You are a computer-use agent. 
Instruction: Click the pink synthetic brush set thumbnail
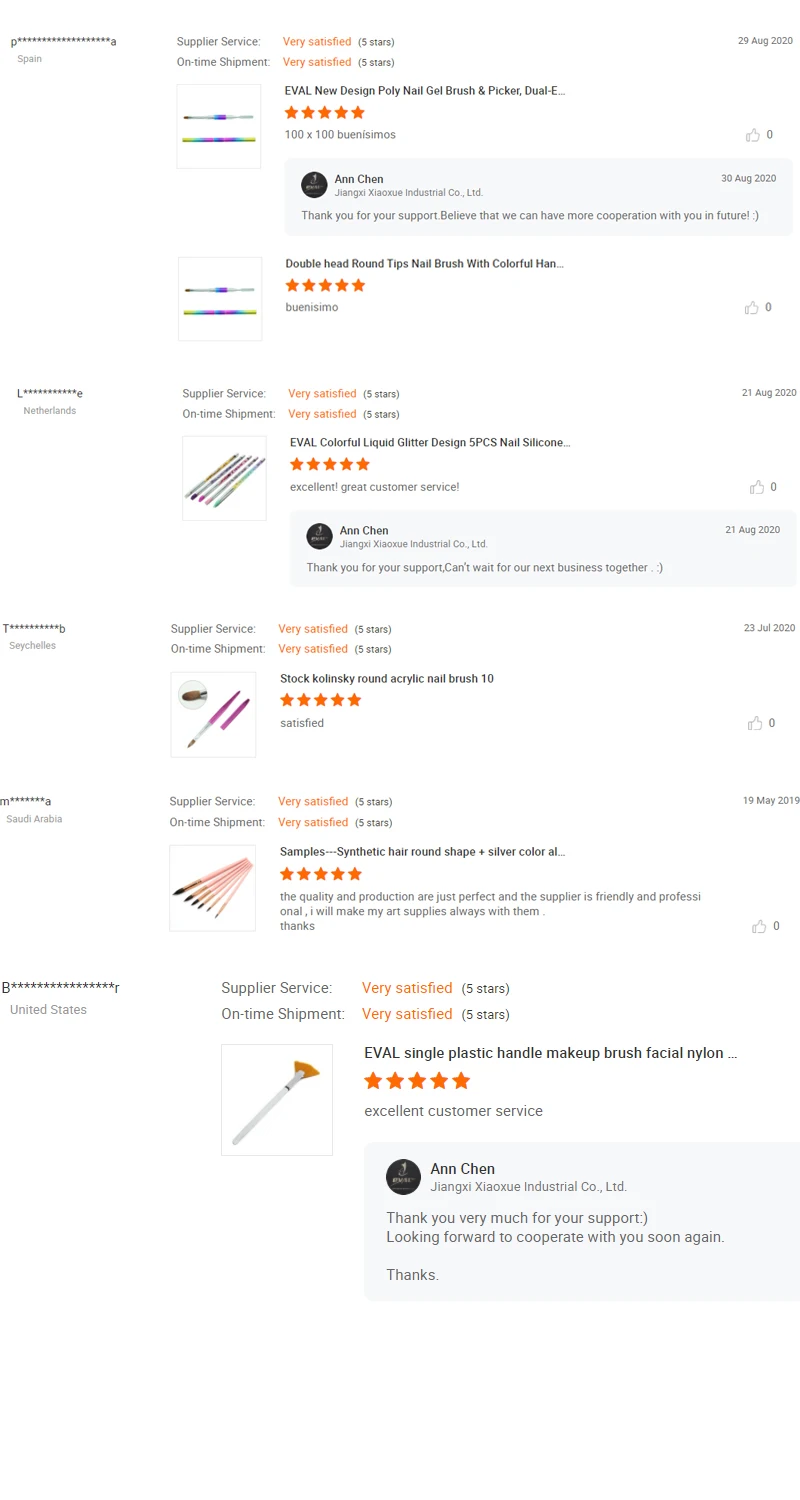click(x=212, y=888)
